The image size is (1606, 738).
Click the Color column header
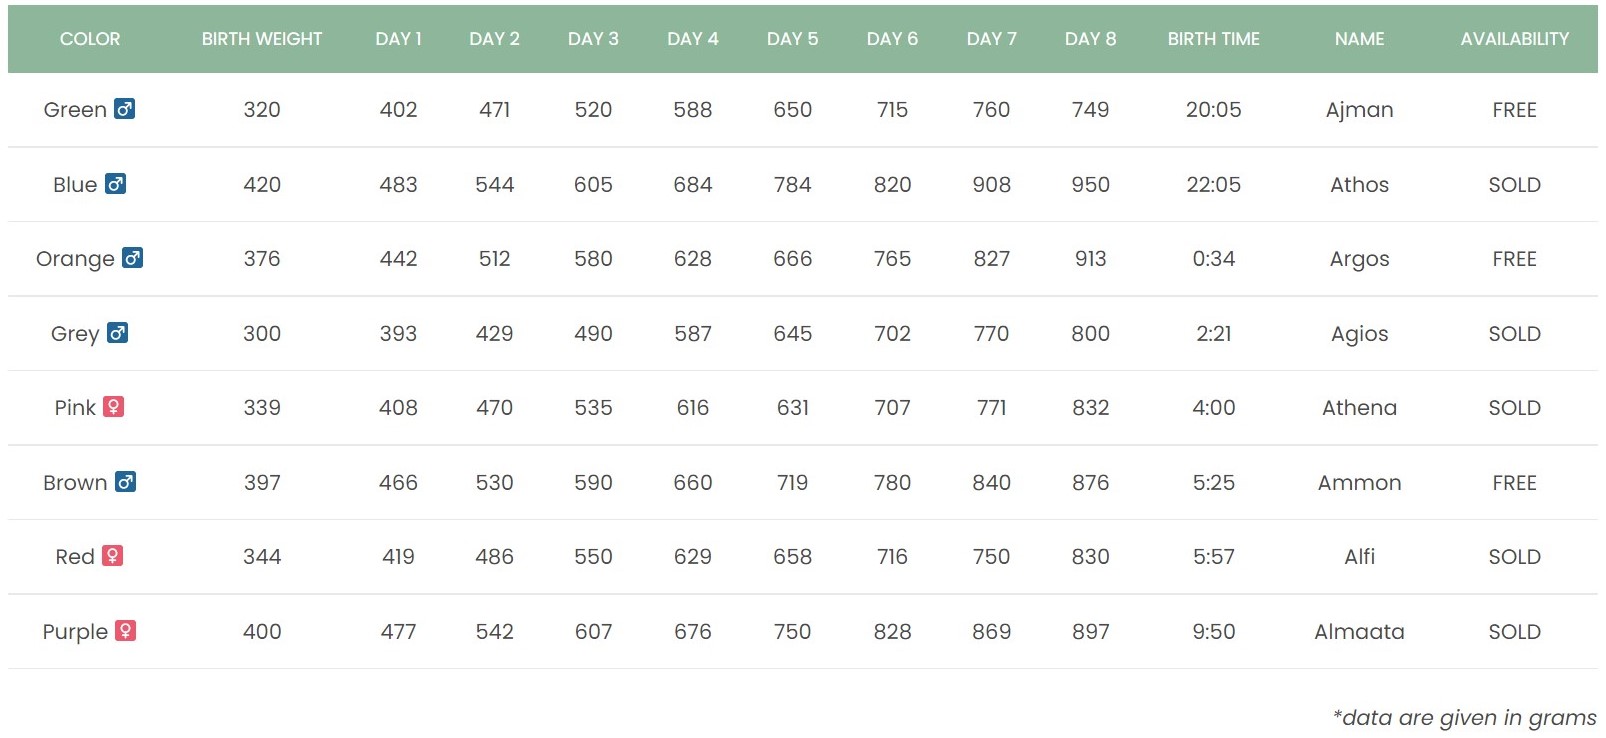(x=90, y=39)
